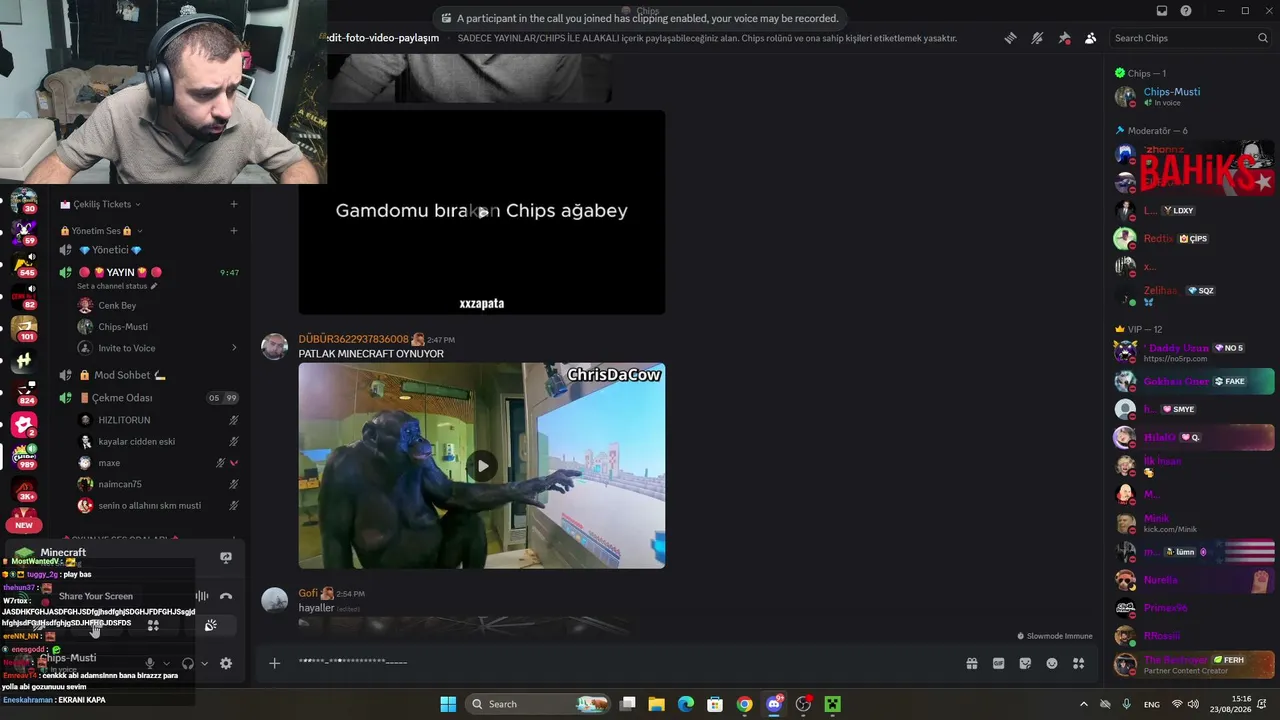Image resolution: width=1280 pixels, height=720 pixels.
Task: Open Windows Start menu
Action: pyautogui.click(x=448, y=704)
